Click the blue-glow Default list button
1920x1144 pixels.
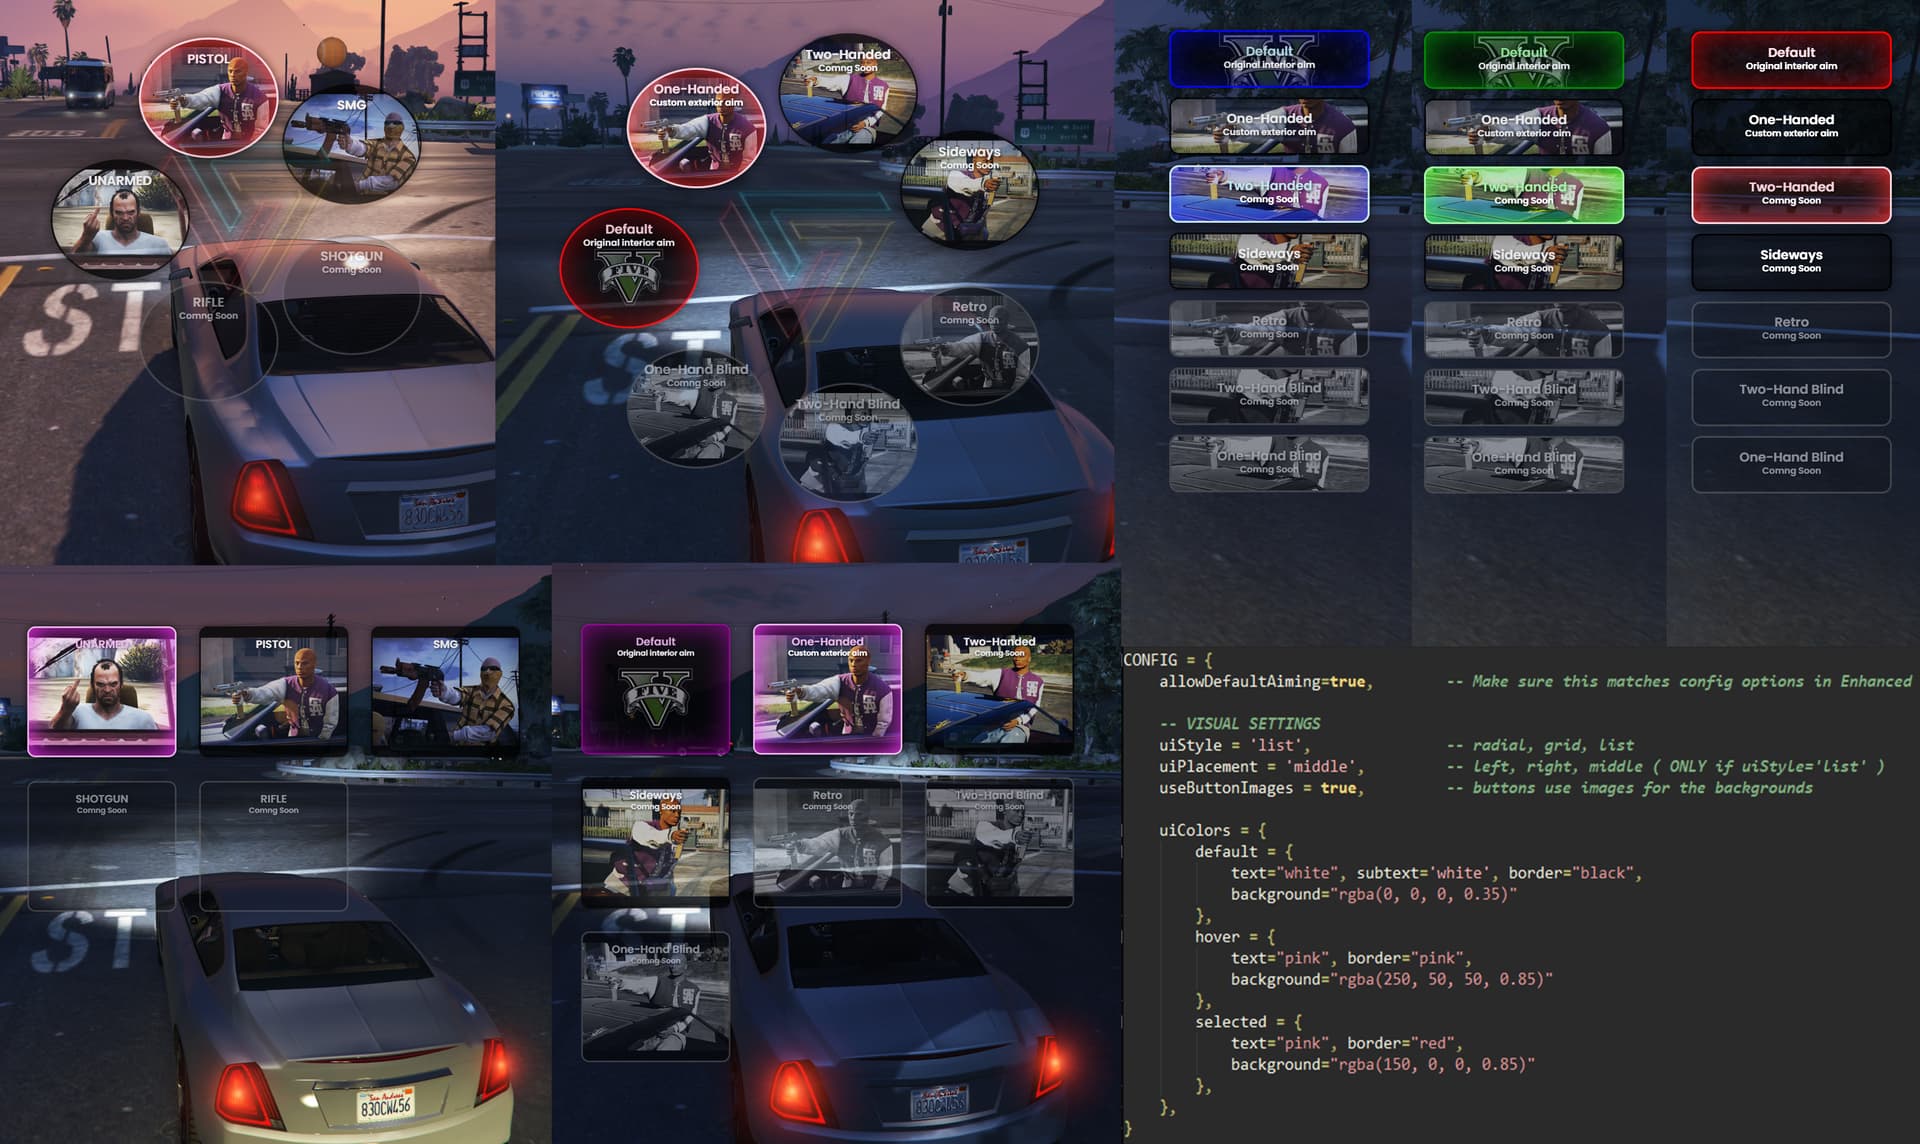[1269, 58]
